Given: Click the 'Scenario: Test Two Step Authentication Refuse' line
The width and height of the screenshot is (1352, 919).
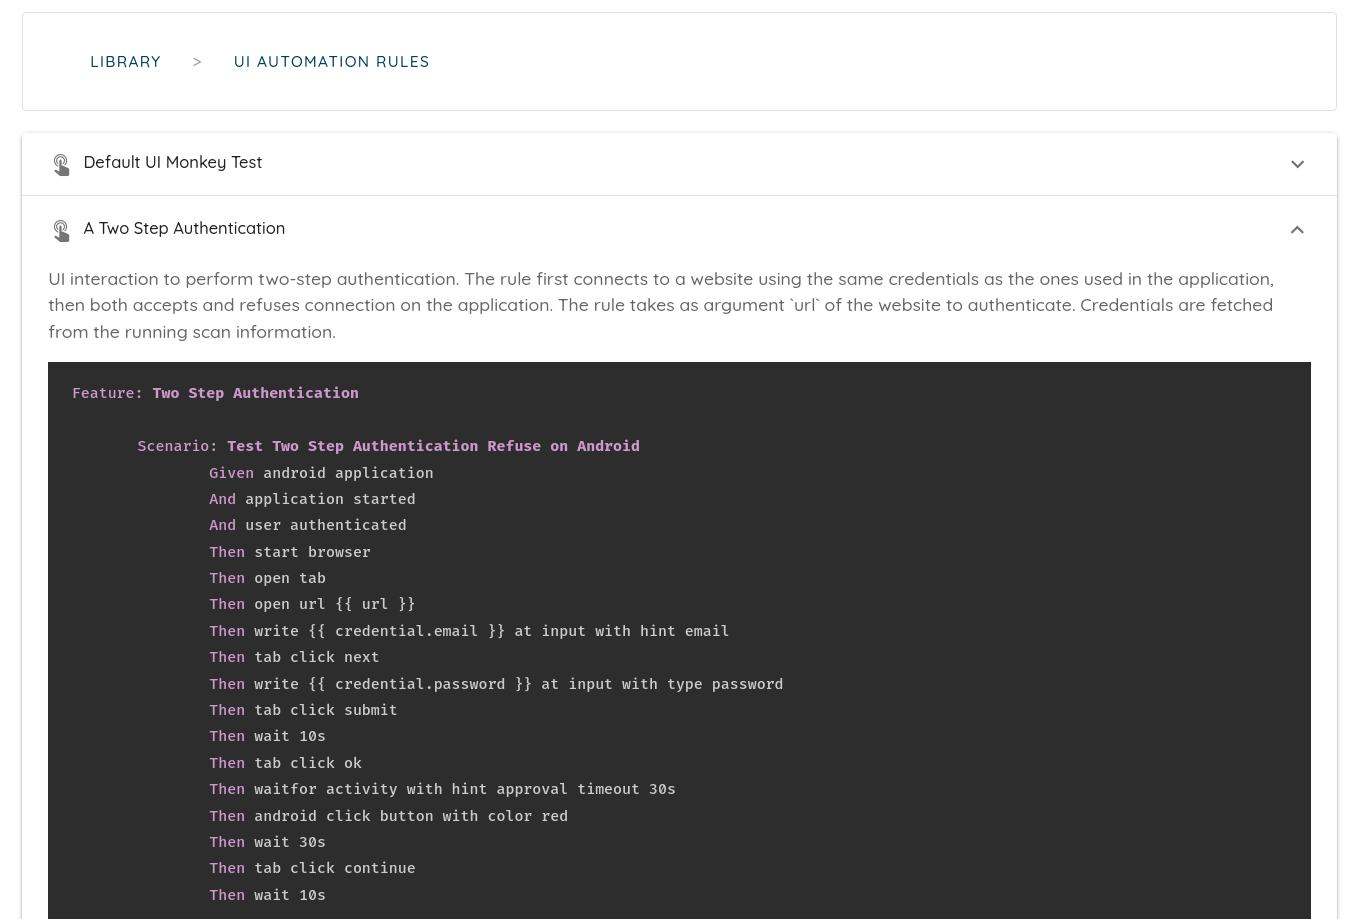Looking at the screenshot, I should [x=388, y=446].
